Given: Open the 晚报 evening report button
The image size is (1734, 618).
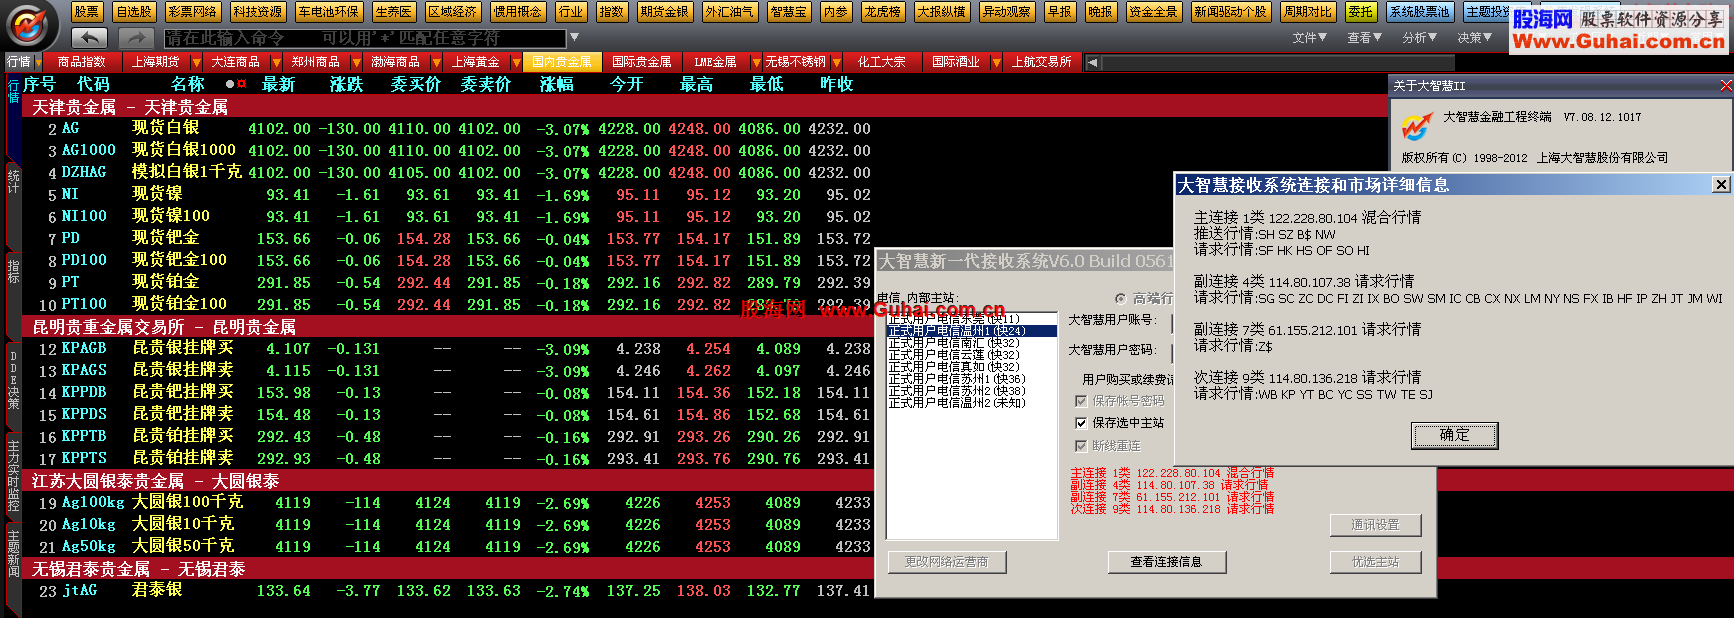Looking at the screenshot, I should coord(1100,12).
